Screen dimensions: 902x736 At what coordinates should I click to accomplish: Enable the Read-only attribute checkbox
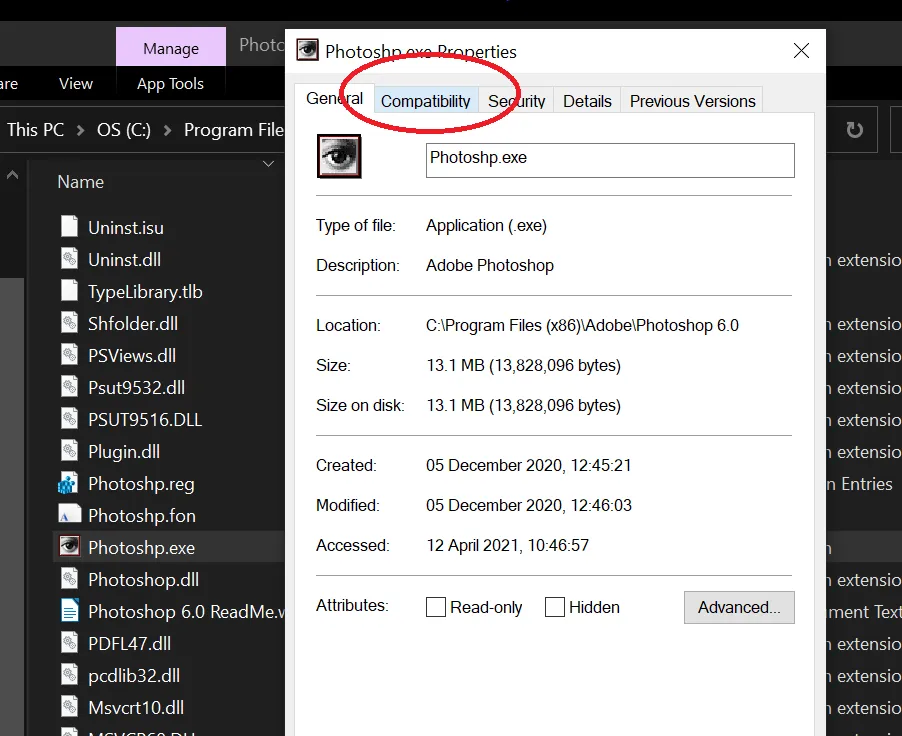click(x=436, y=607)
